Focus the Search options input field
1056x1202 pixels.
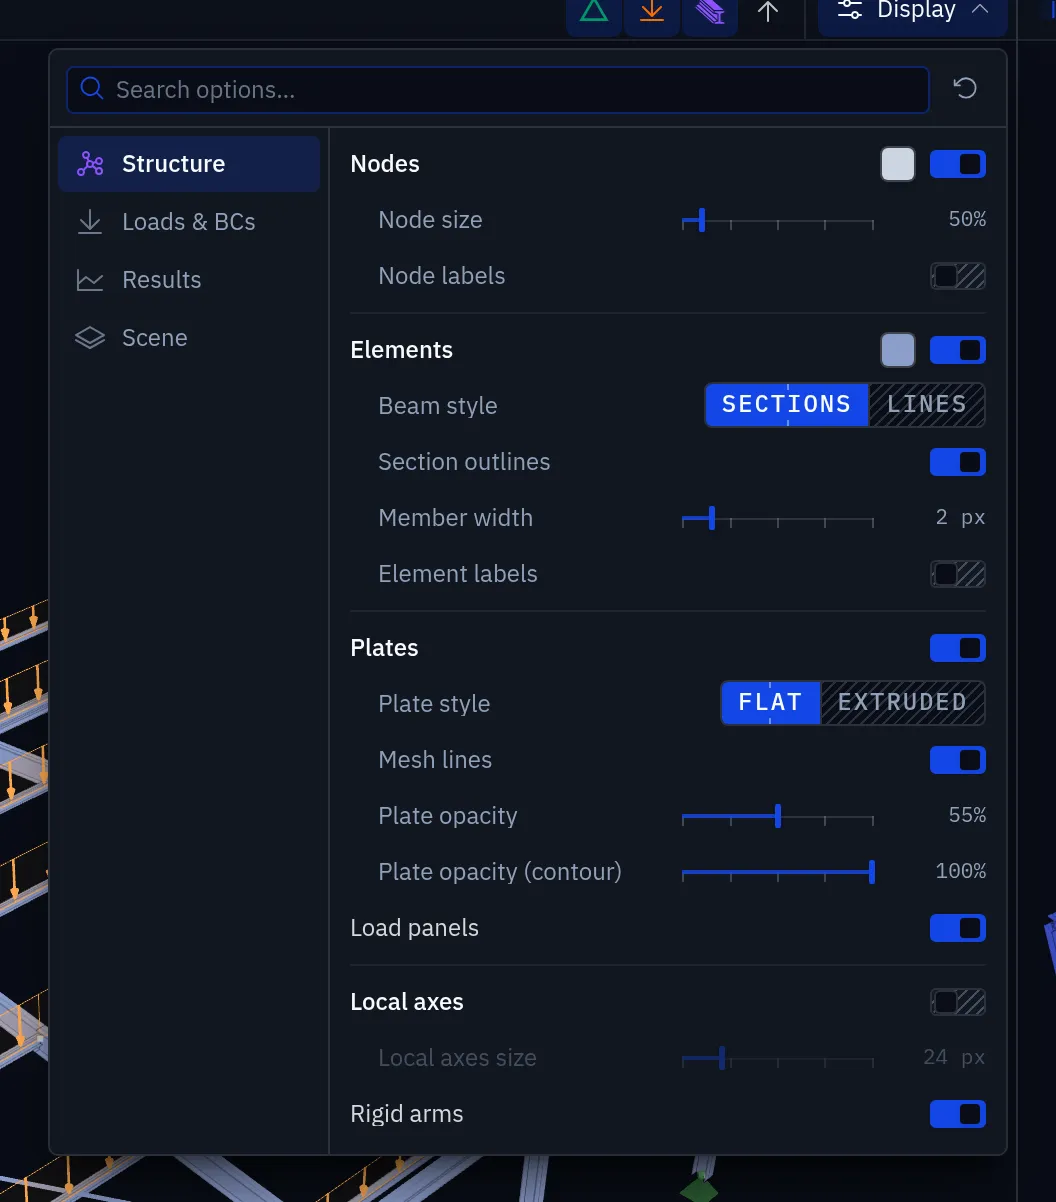click(x=498, y=90)
